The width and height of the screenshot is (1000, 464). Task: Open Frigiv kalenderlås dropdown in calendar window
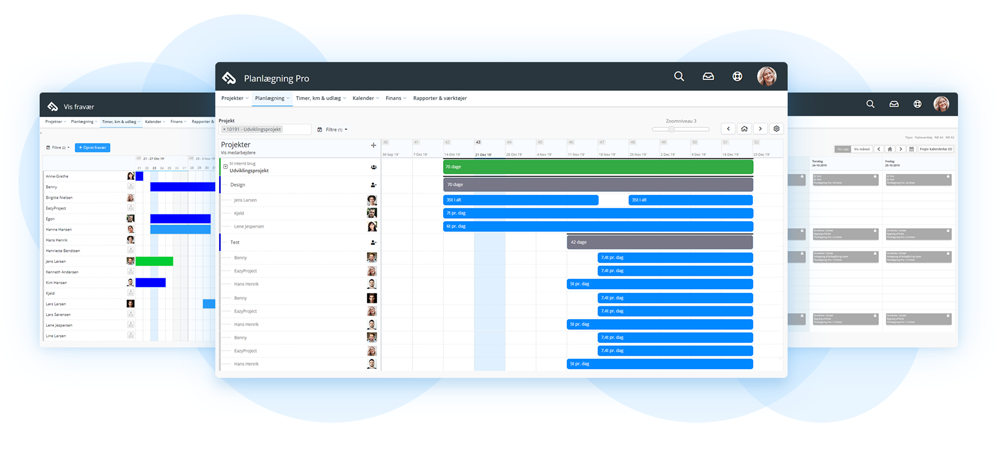pos(936,149)
